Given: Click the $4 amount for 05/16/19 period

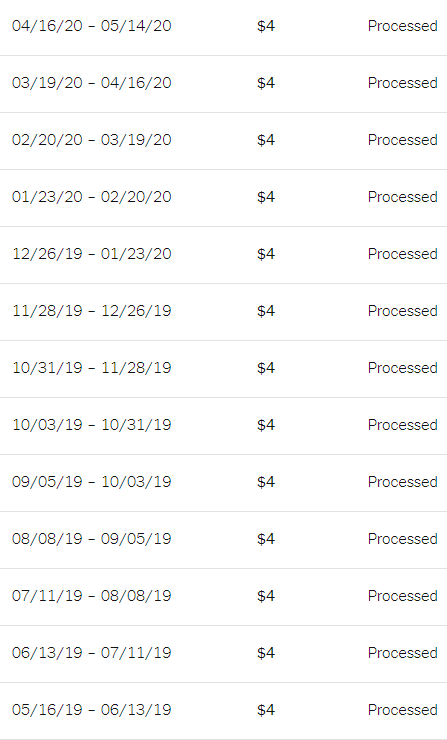Looking at the screenshot, I should click(x=266, y=710).
